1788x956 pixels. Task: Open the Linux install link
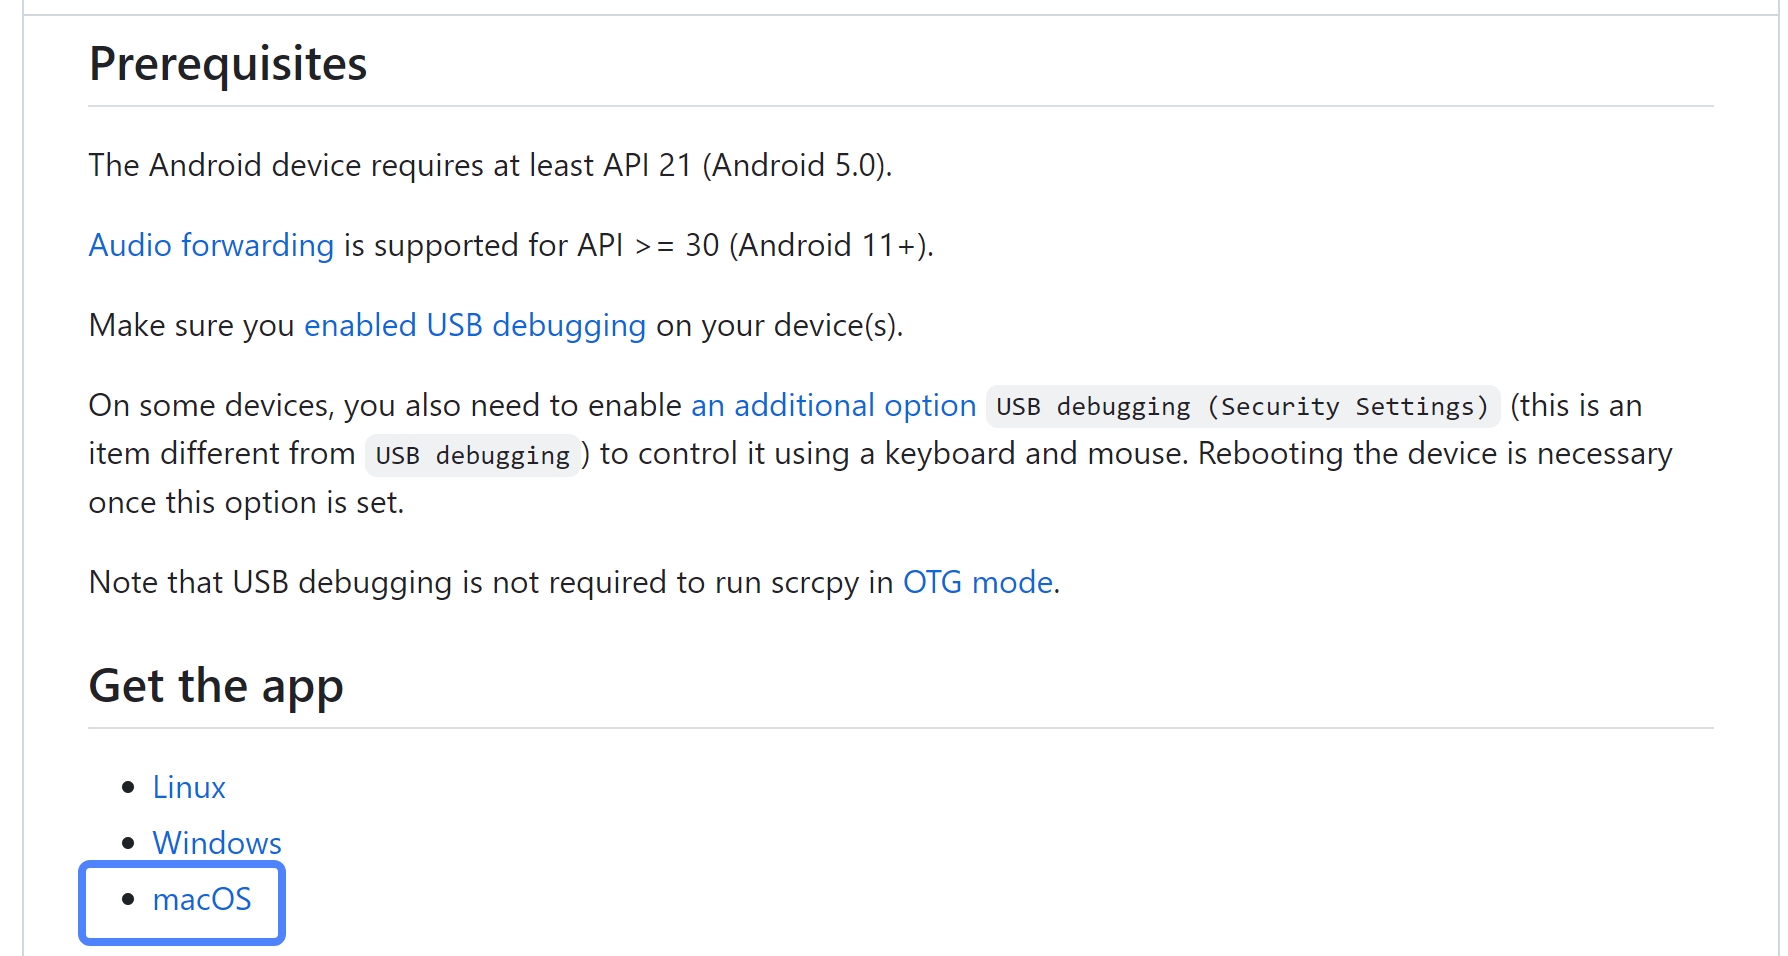pos(189,787)
